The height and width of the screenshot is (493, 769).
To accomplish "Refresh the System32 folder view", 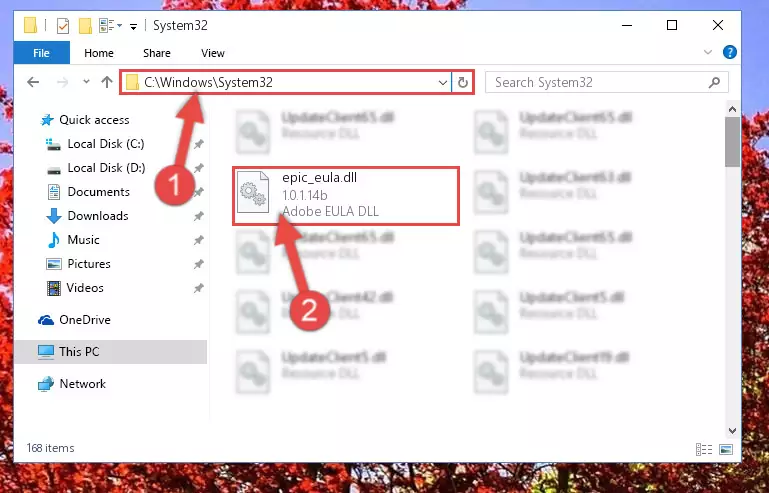I will click(x=462, y=82).
